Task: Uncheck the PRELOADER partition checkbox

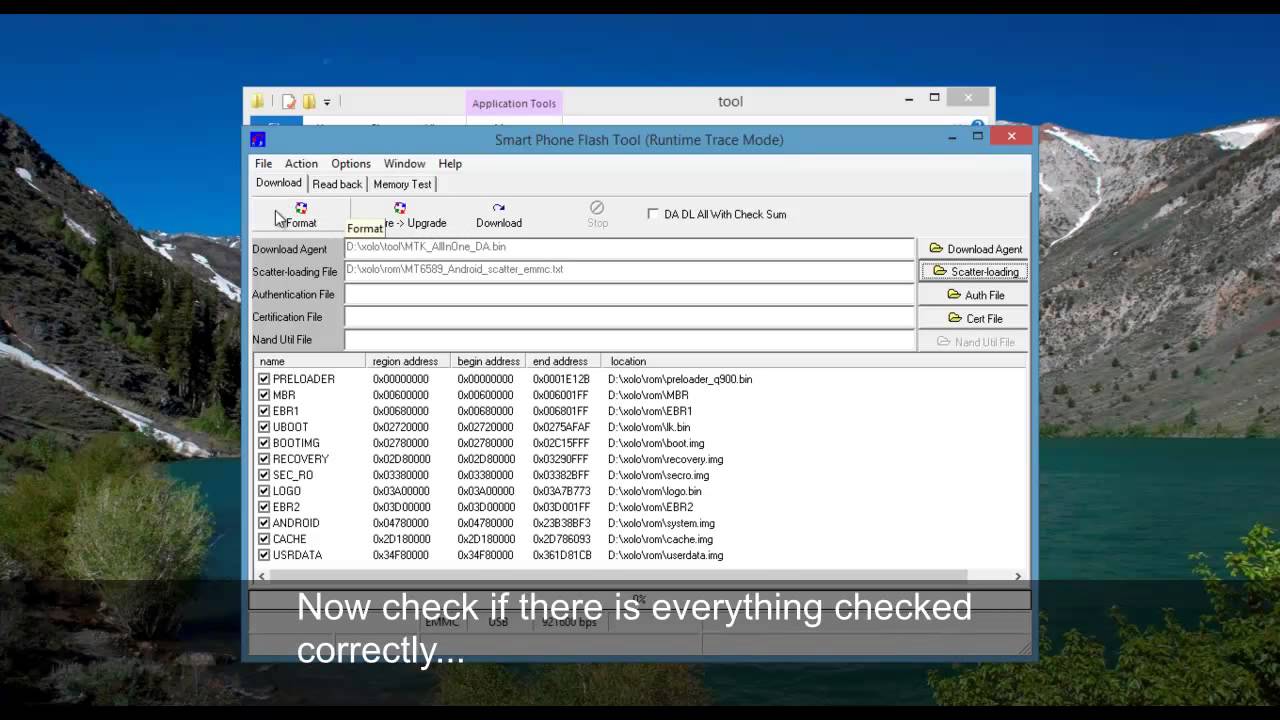Action: tap(264, 379)
